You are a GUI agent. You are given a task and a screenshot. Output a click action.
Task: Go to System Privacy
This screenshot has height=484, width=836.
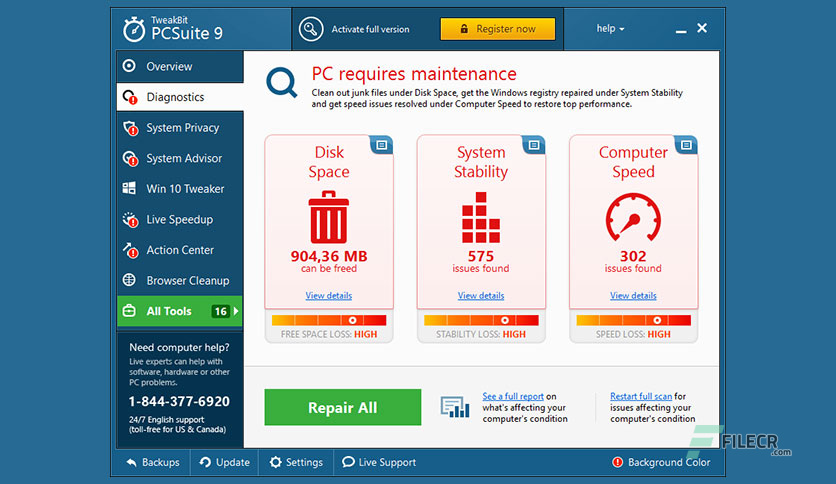[x=180, y=128]
